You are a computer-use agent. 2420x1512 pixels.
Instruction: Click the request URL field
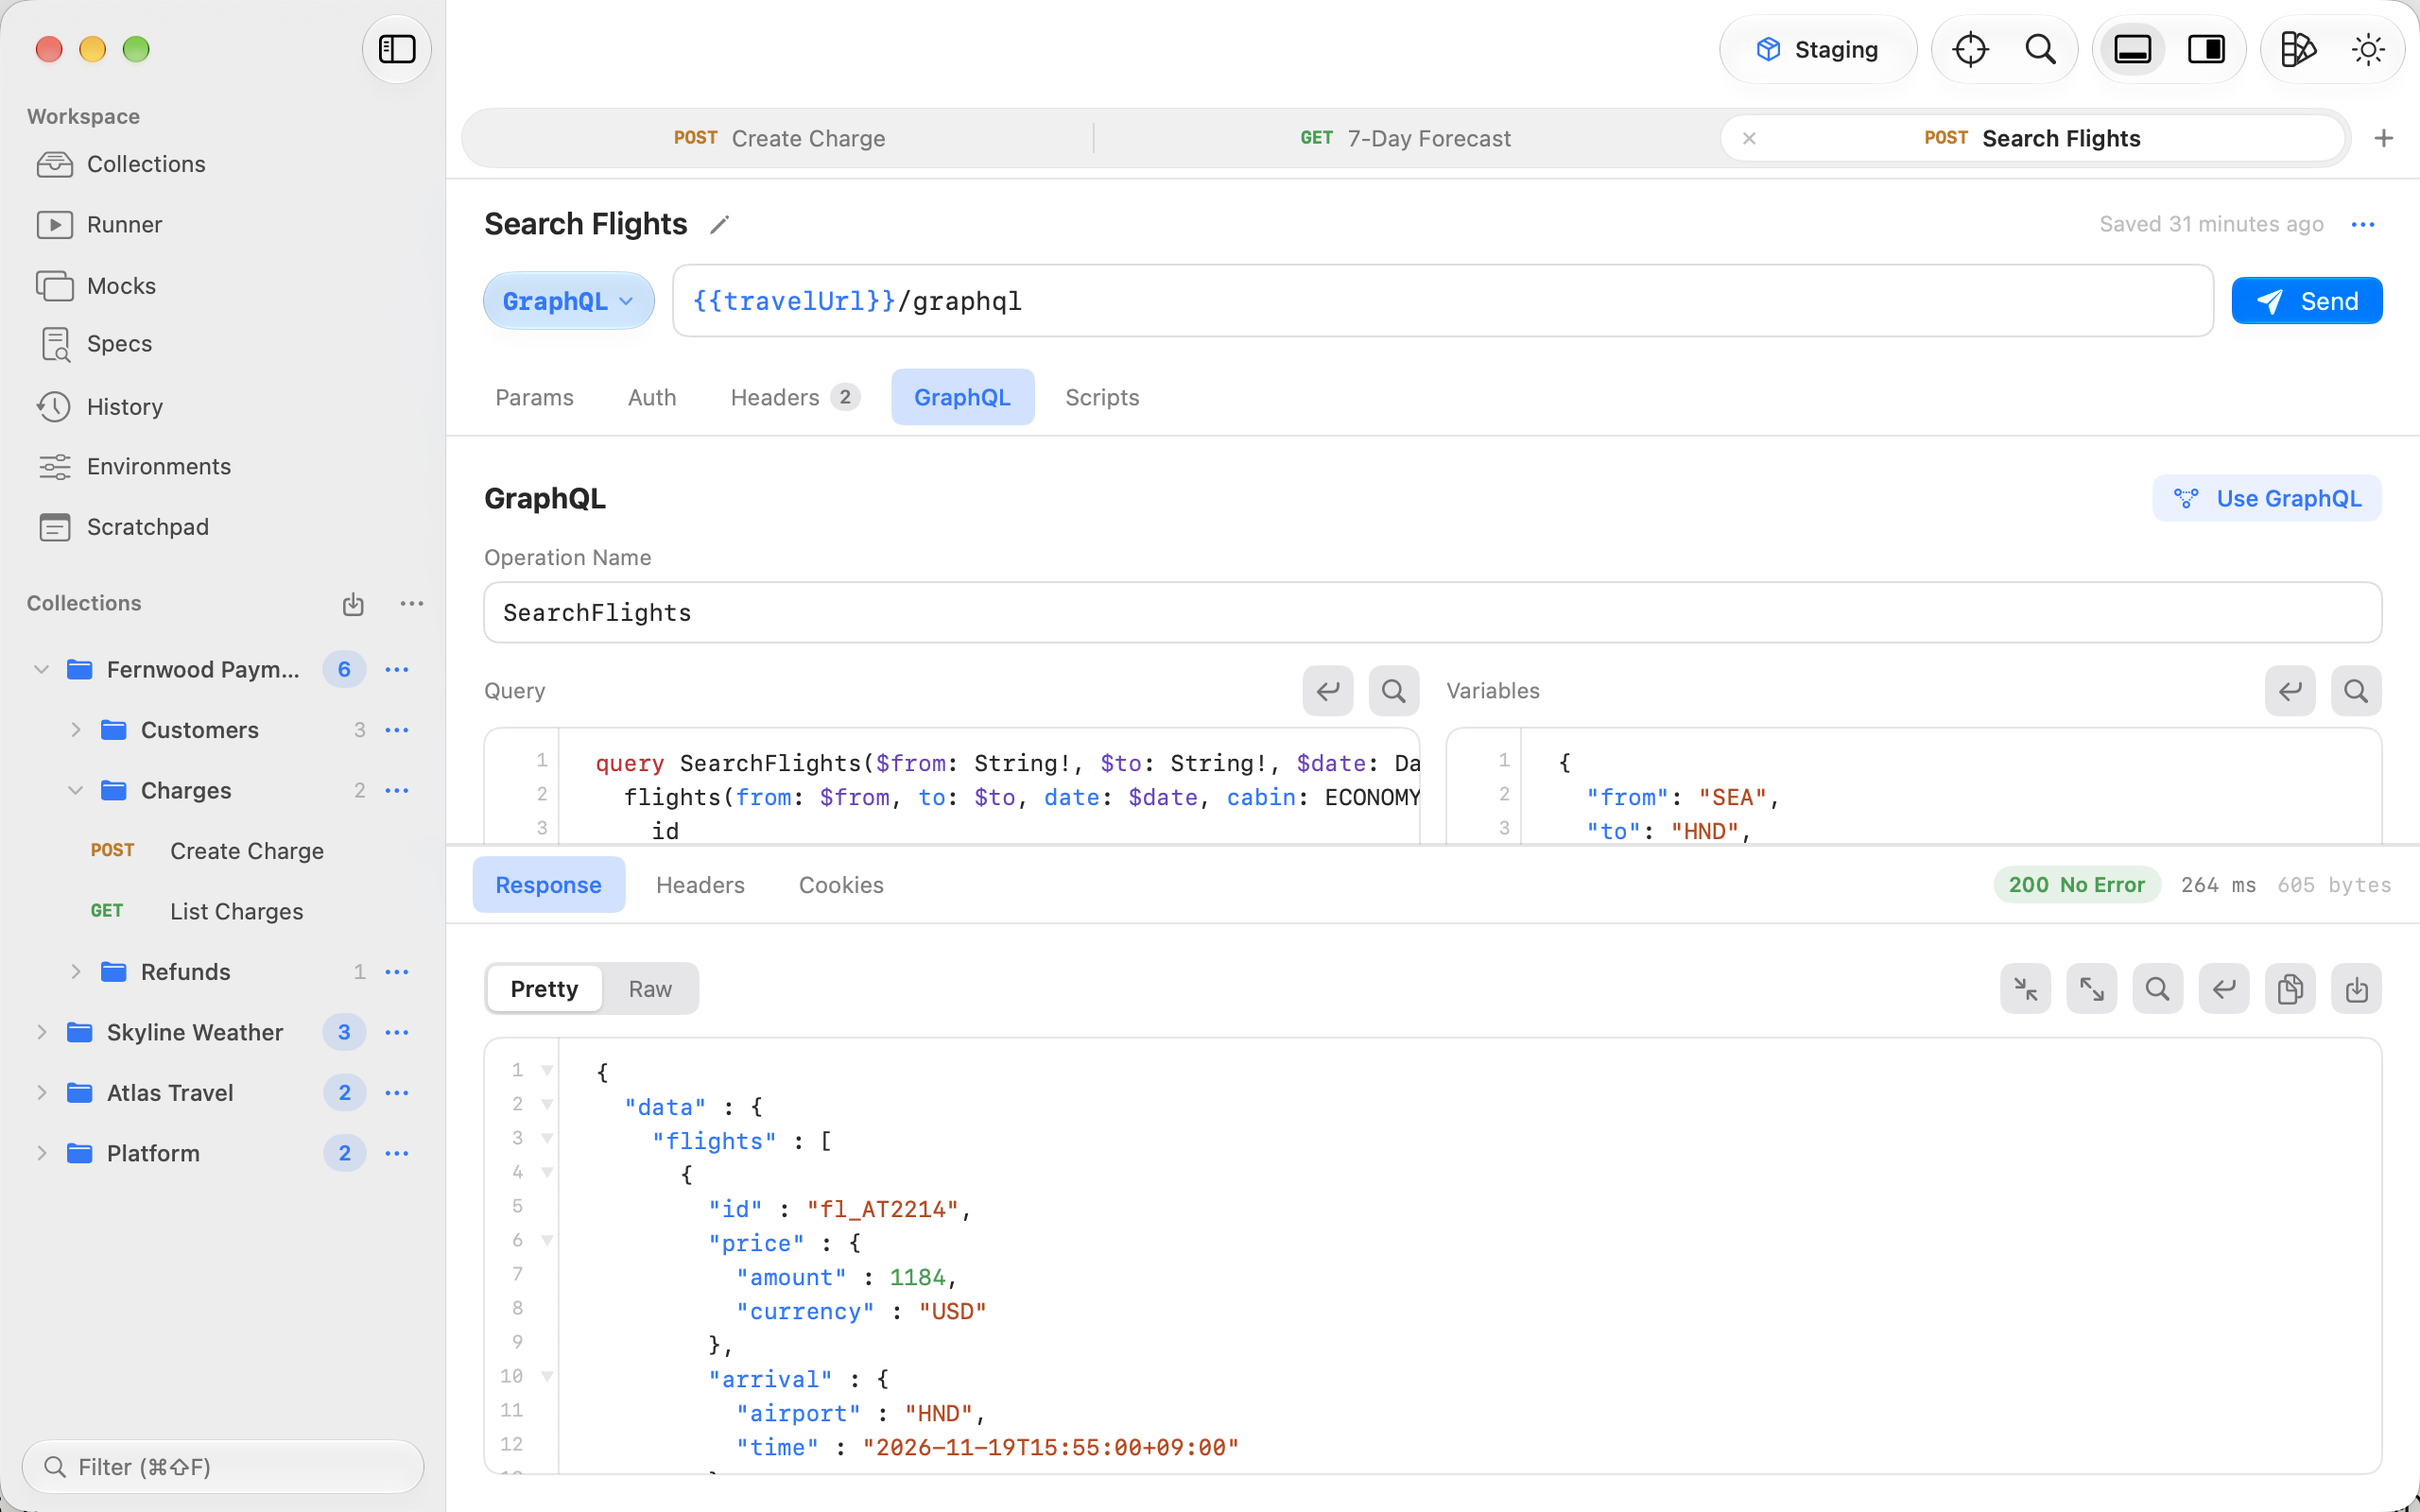click(x=1443, y=301)
